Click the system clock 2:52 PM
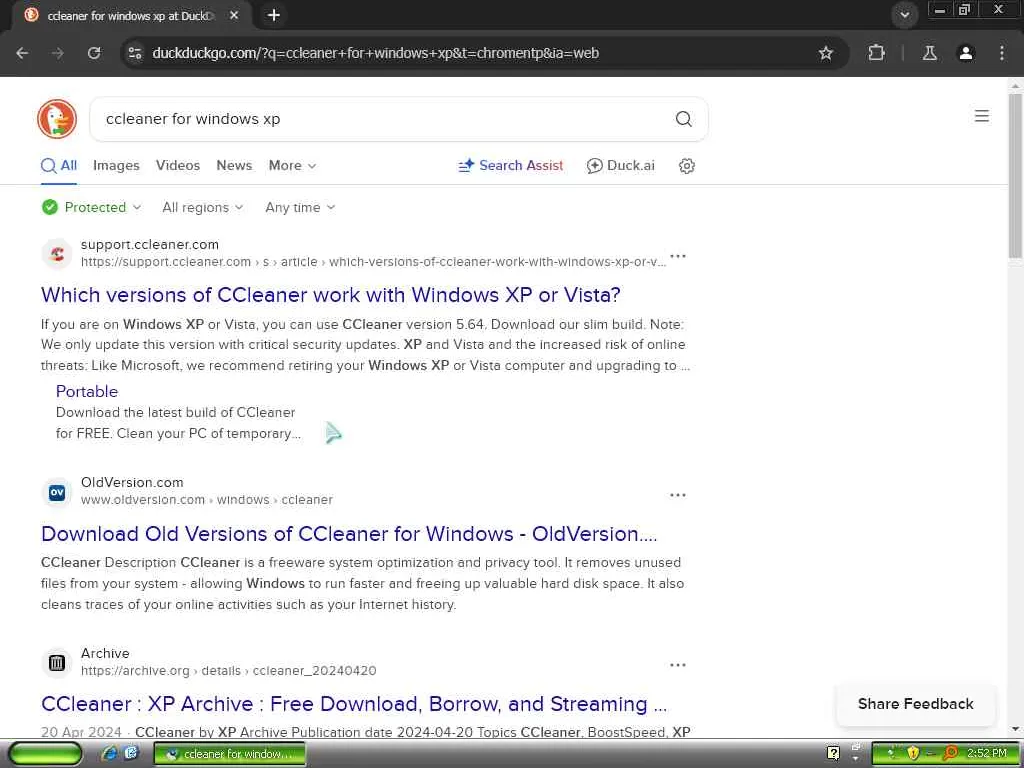The height and width of the screenshot is (768, 1024). [986, 754]
